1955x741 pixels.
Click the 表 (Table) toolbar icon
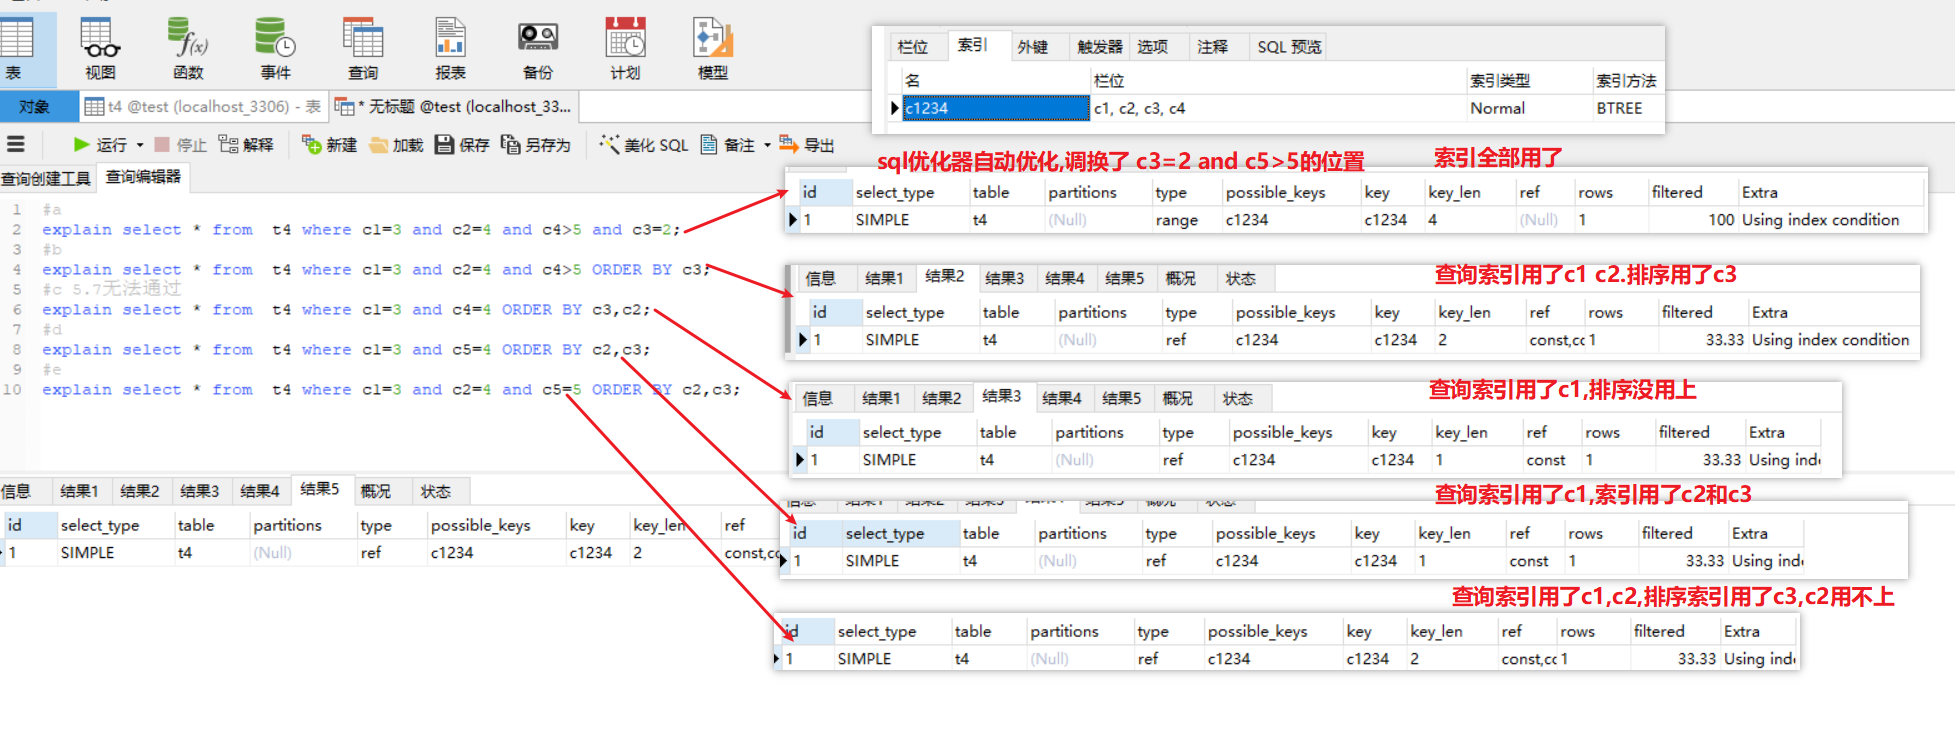pos(17,48)
